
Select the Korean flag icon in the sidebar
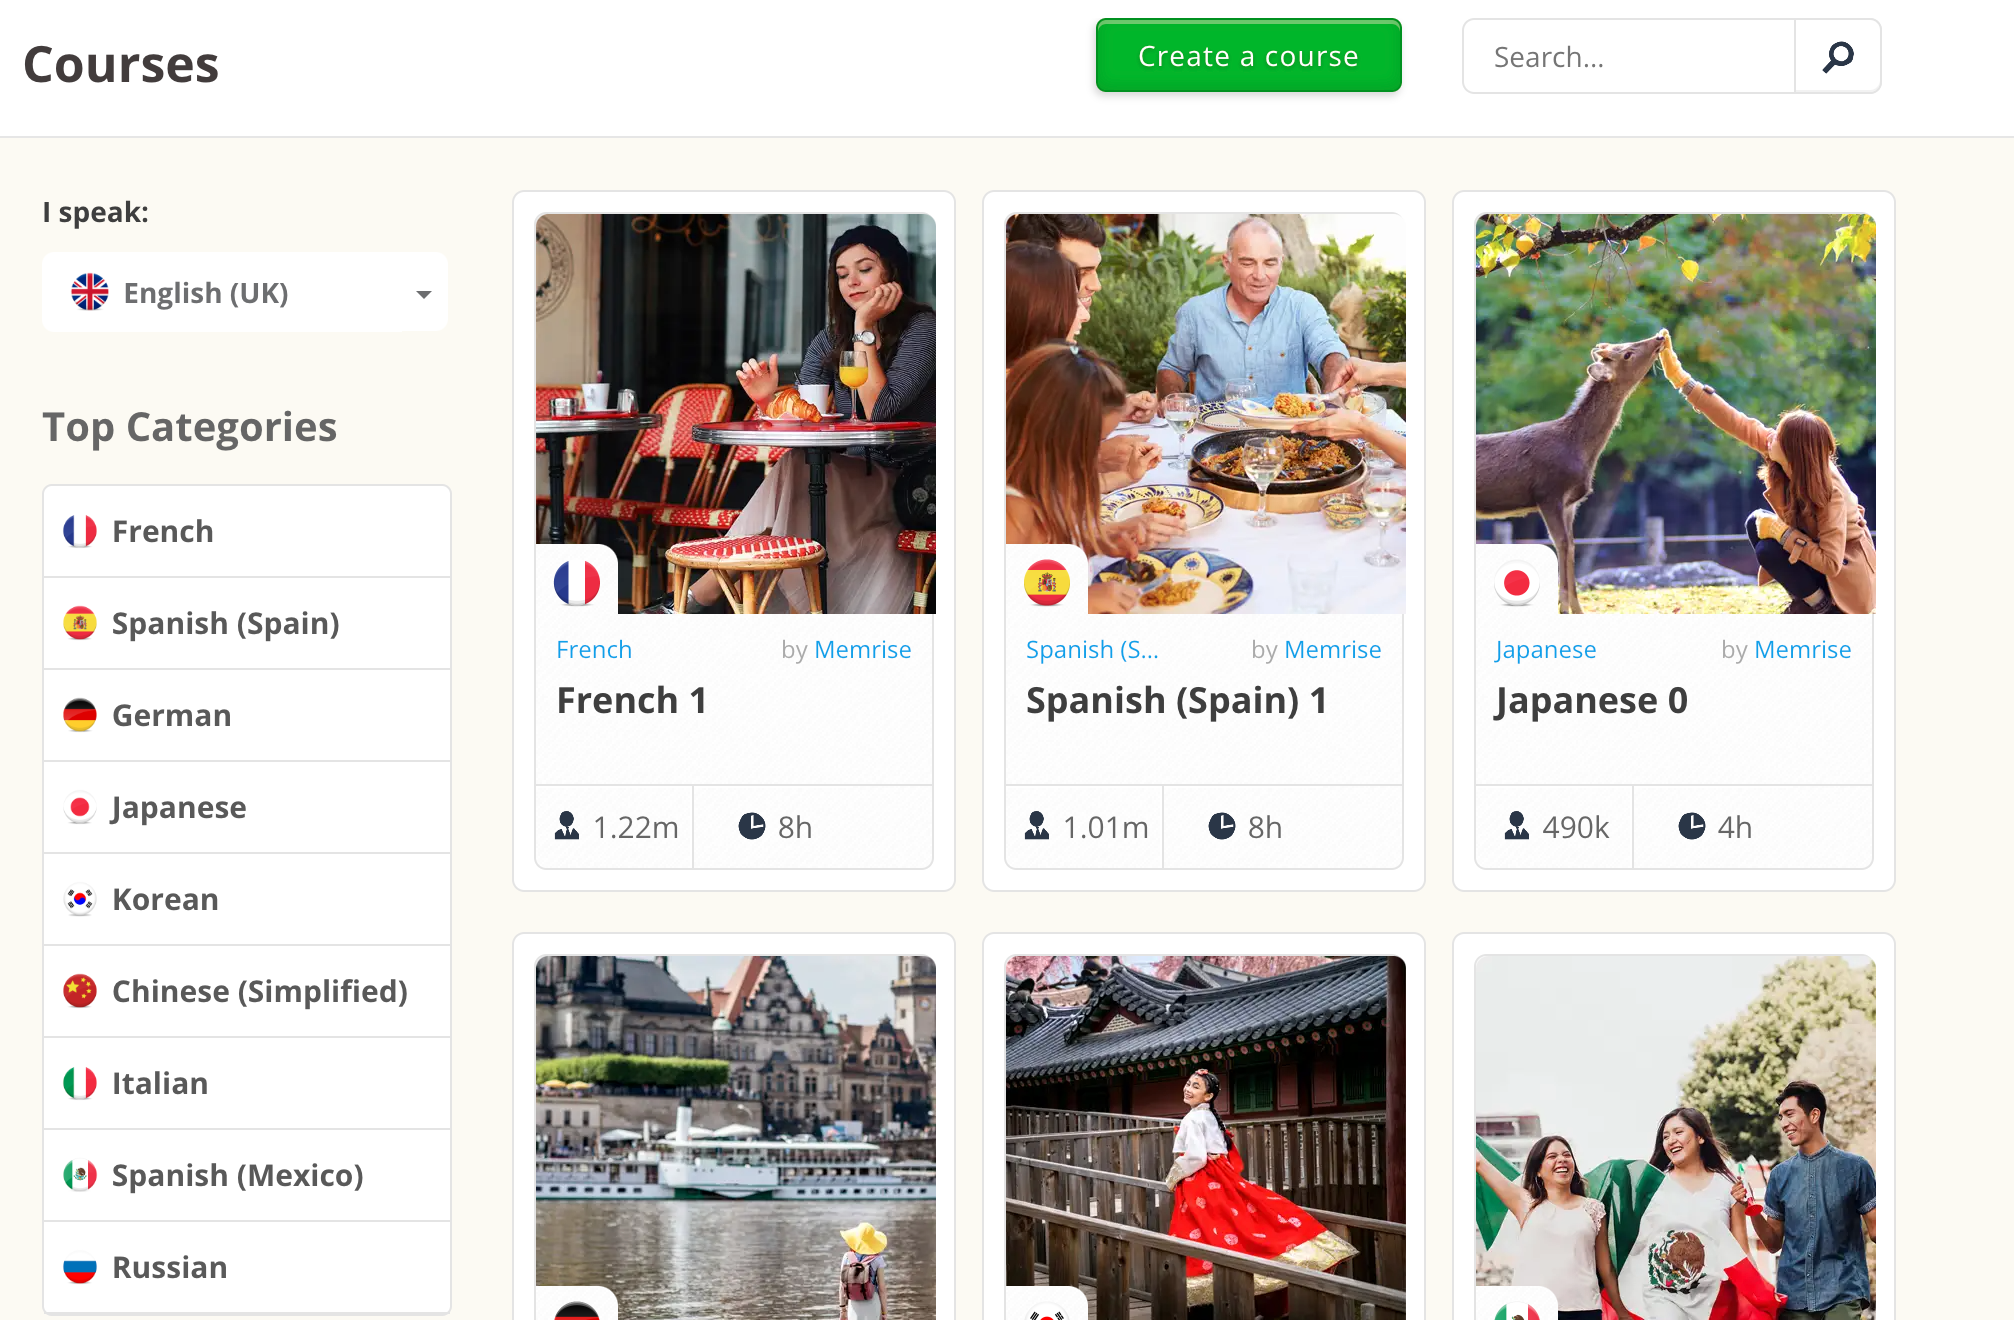(x=80, y=899)
